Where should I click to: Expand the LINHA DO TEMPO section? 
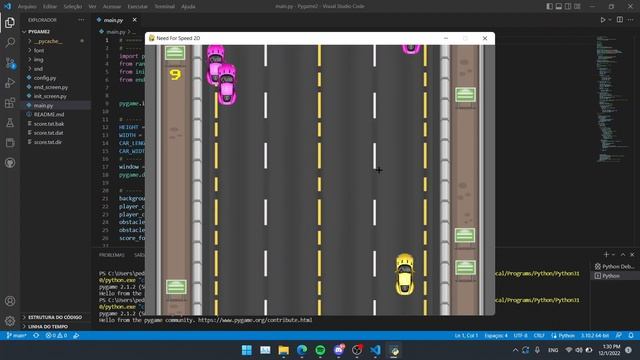point(48,327)
